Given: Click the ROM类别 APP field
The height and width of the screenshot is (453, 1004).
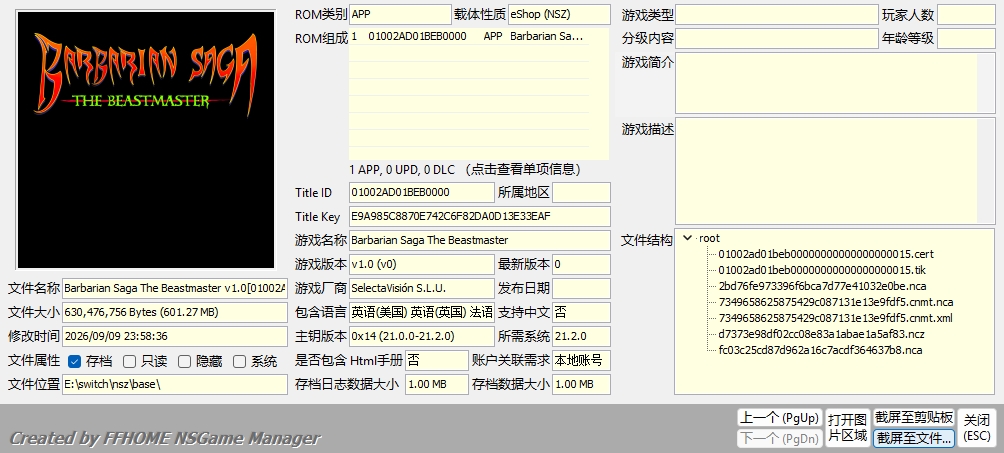Looking at the screenshot, I should 400,14.
